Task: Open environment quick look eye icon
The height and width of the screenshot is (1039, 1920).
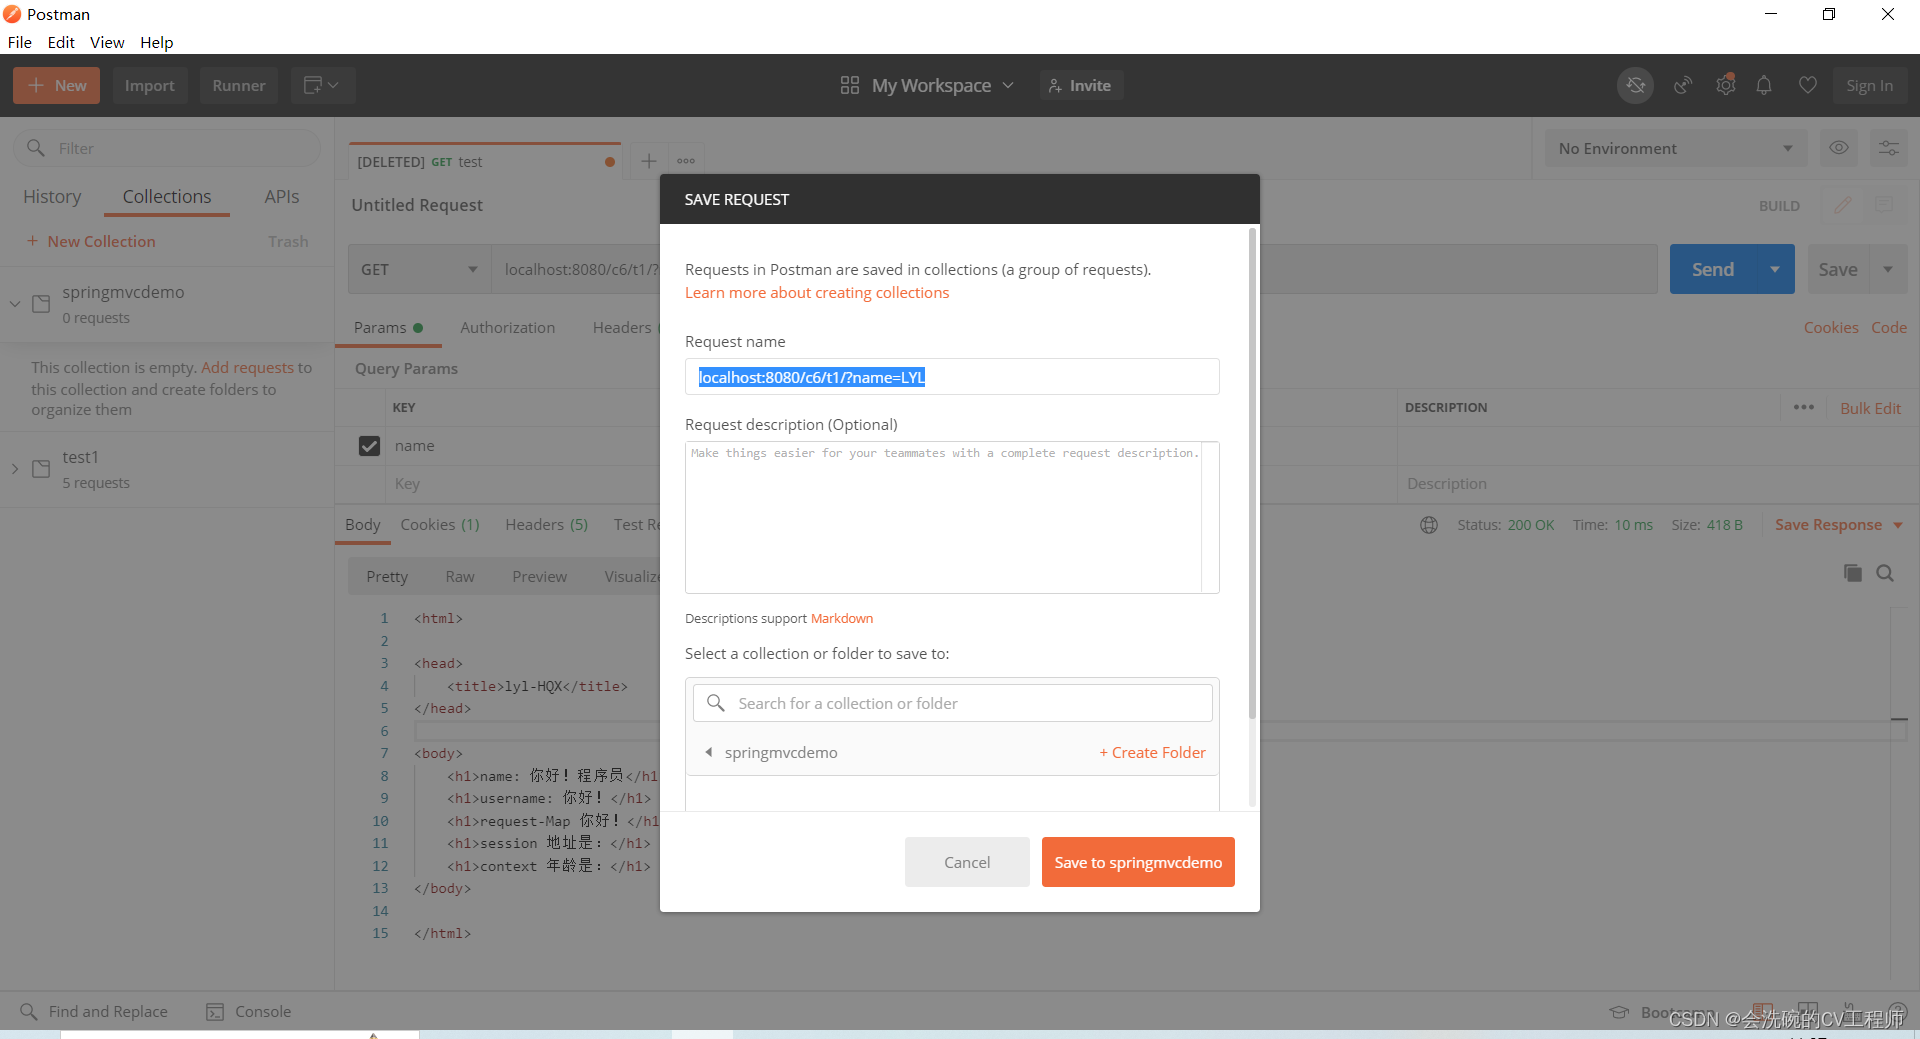Action: pos(1839,148)
